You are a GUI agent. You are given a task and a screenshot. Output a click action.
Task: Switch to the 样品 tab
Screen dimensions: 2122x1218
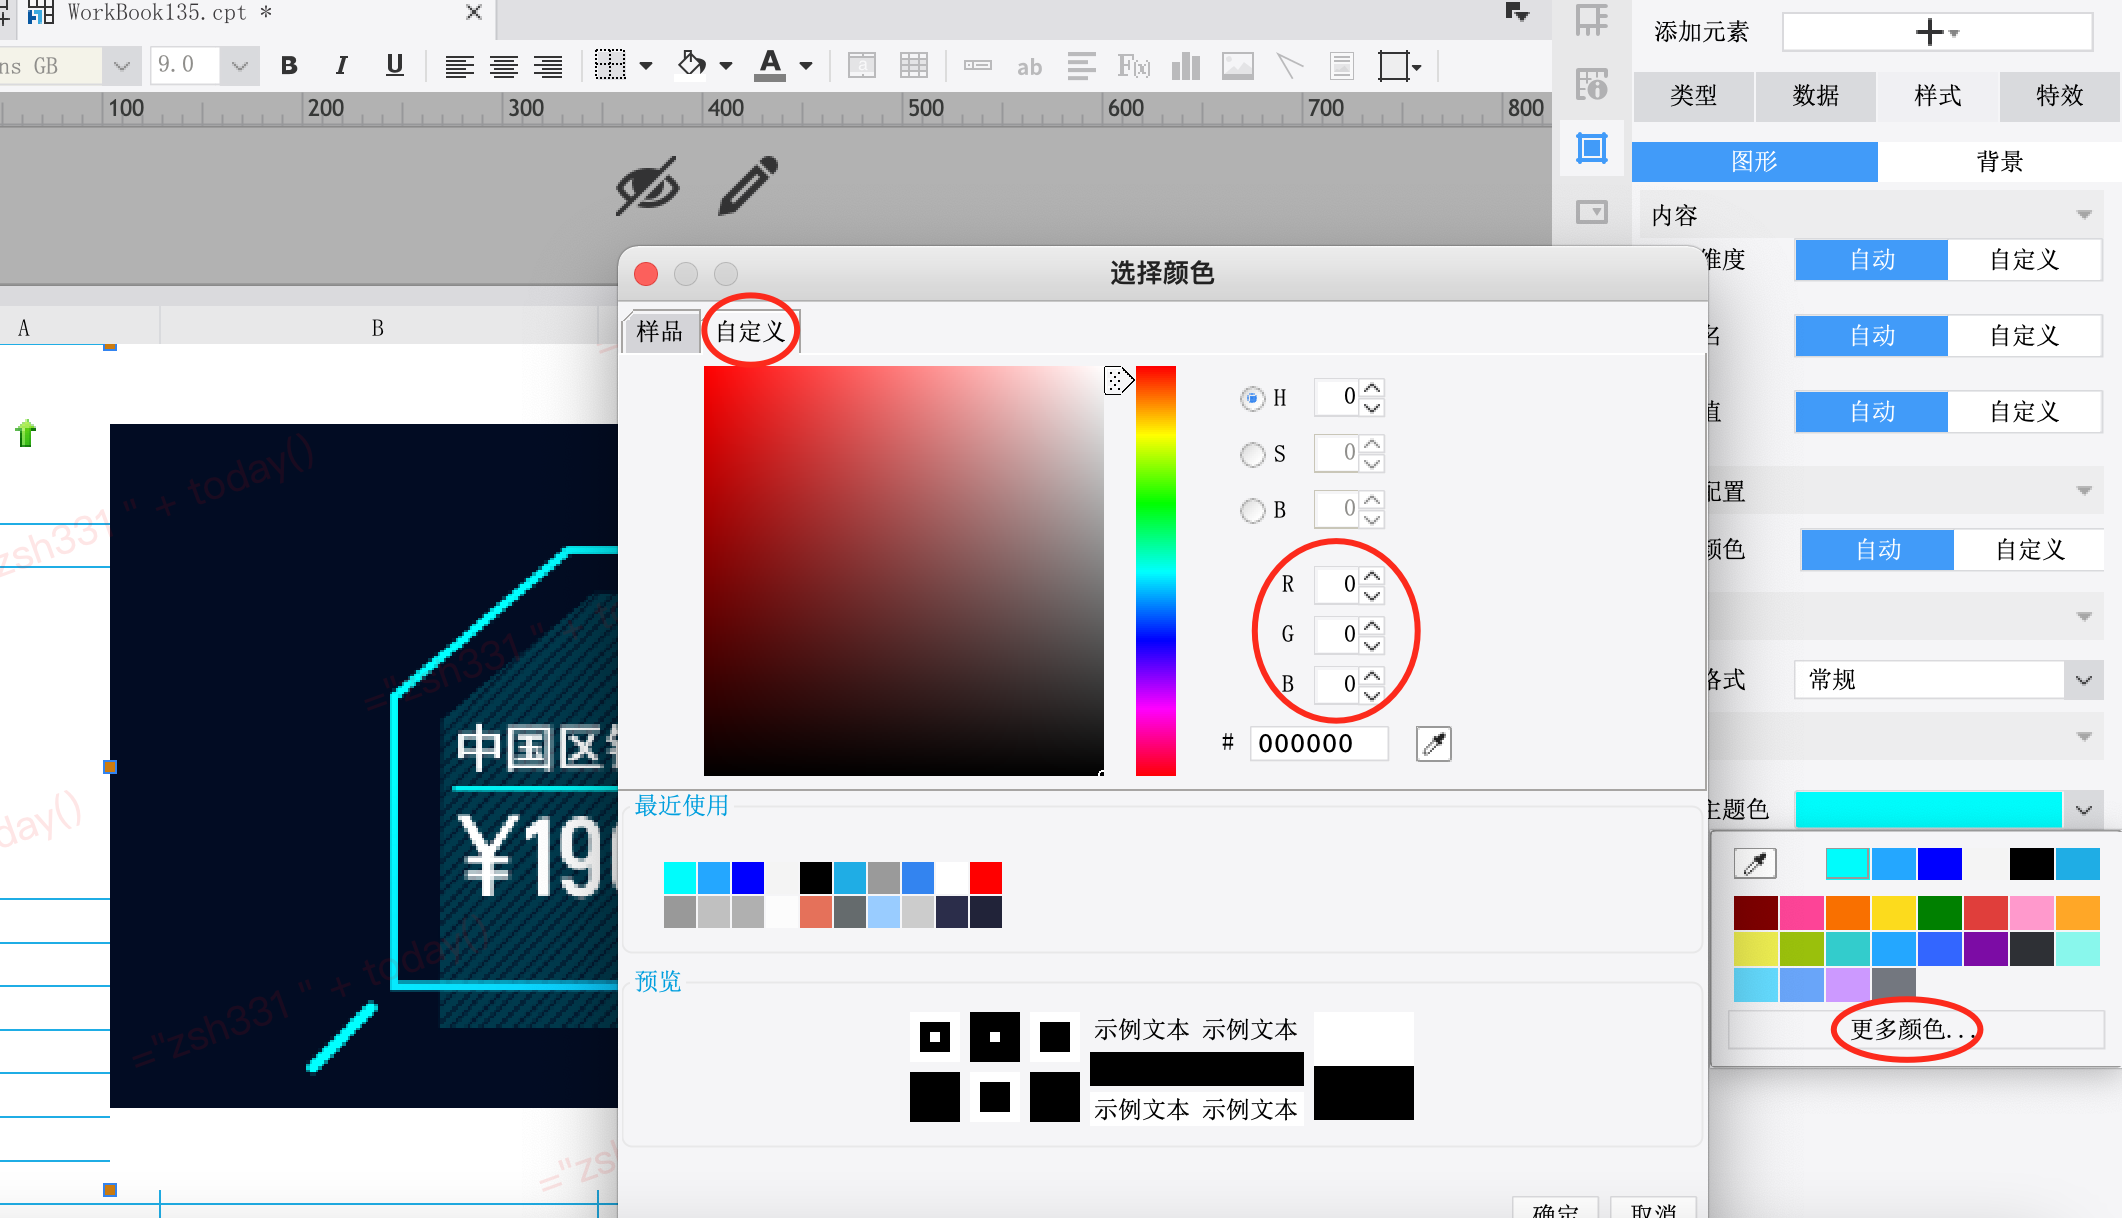coord(659,331)
